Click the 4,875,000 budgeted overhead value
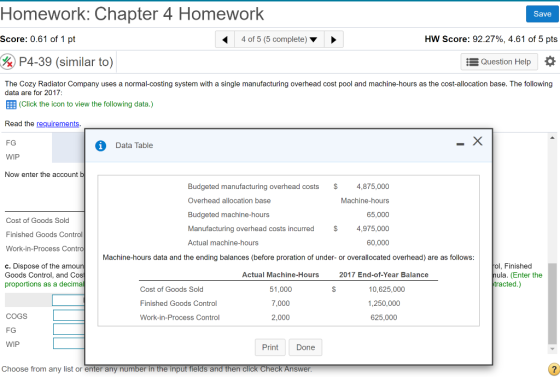 [372, 186]
